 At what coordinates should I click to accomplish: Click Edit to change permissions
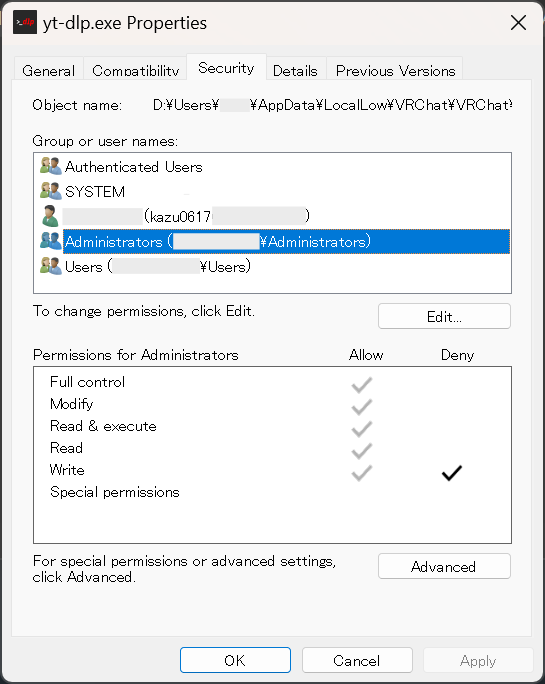pyautogui.click(x=444, y=316)
